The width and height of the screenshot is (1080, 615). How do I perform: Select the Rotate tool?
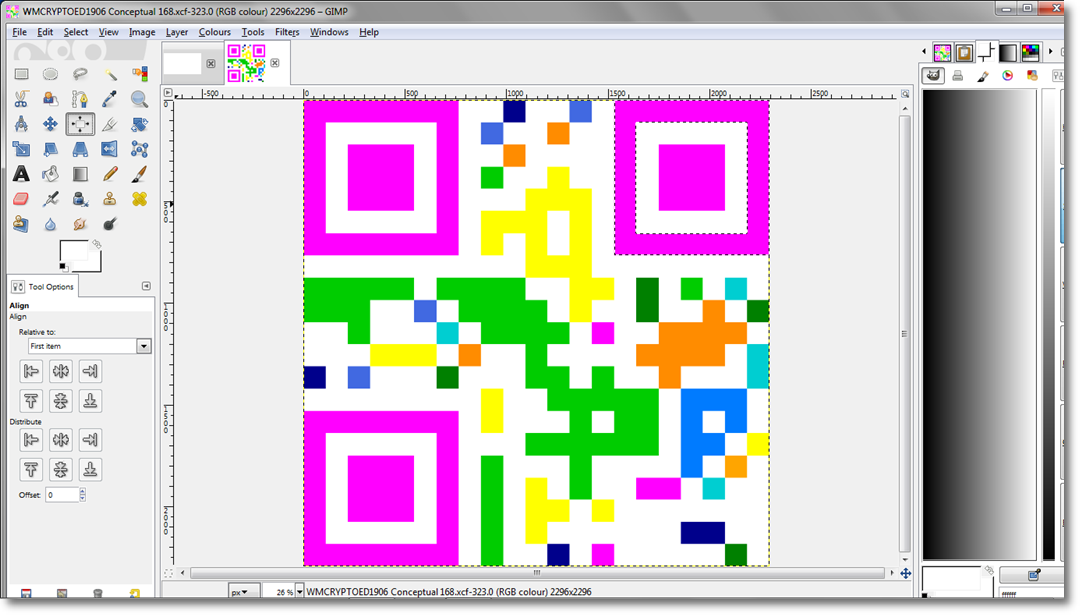(139, 124)
